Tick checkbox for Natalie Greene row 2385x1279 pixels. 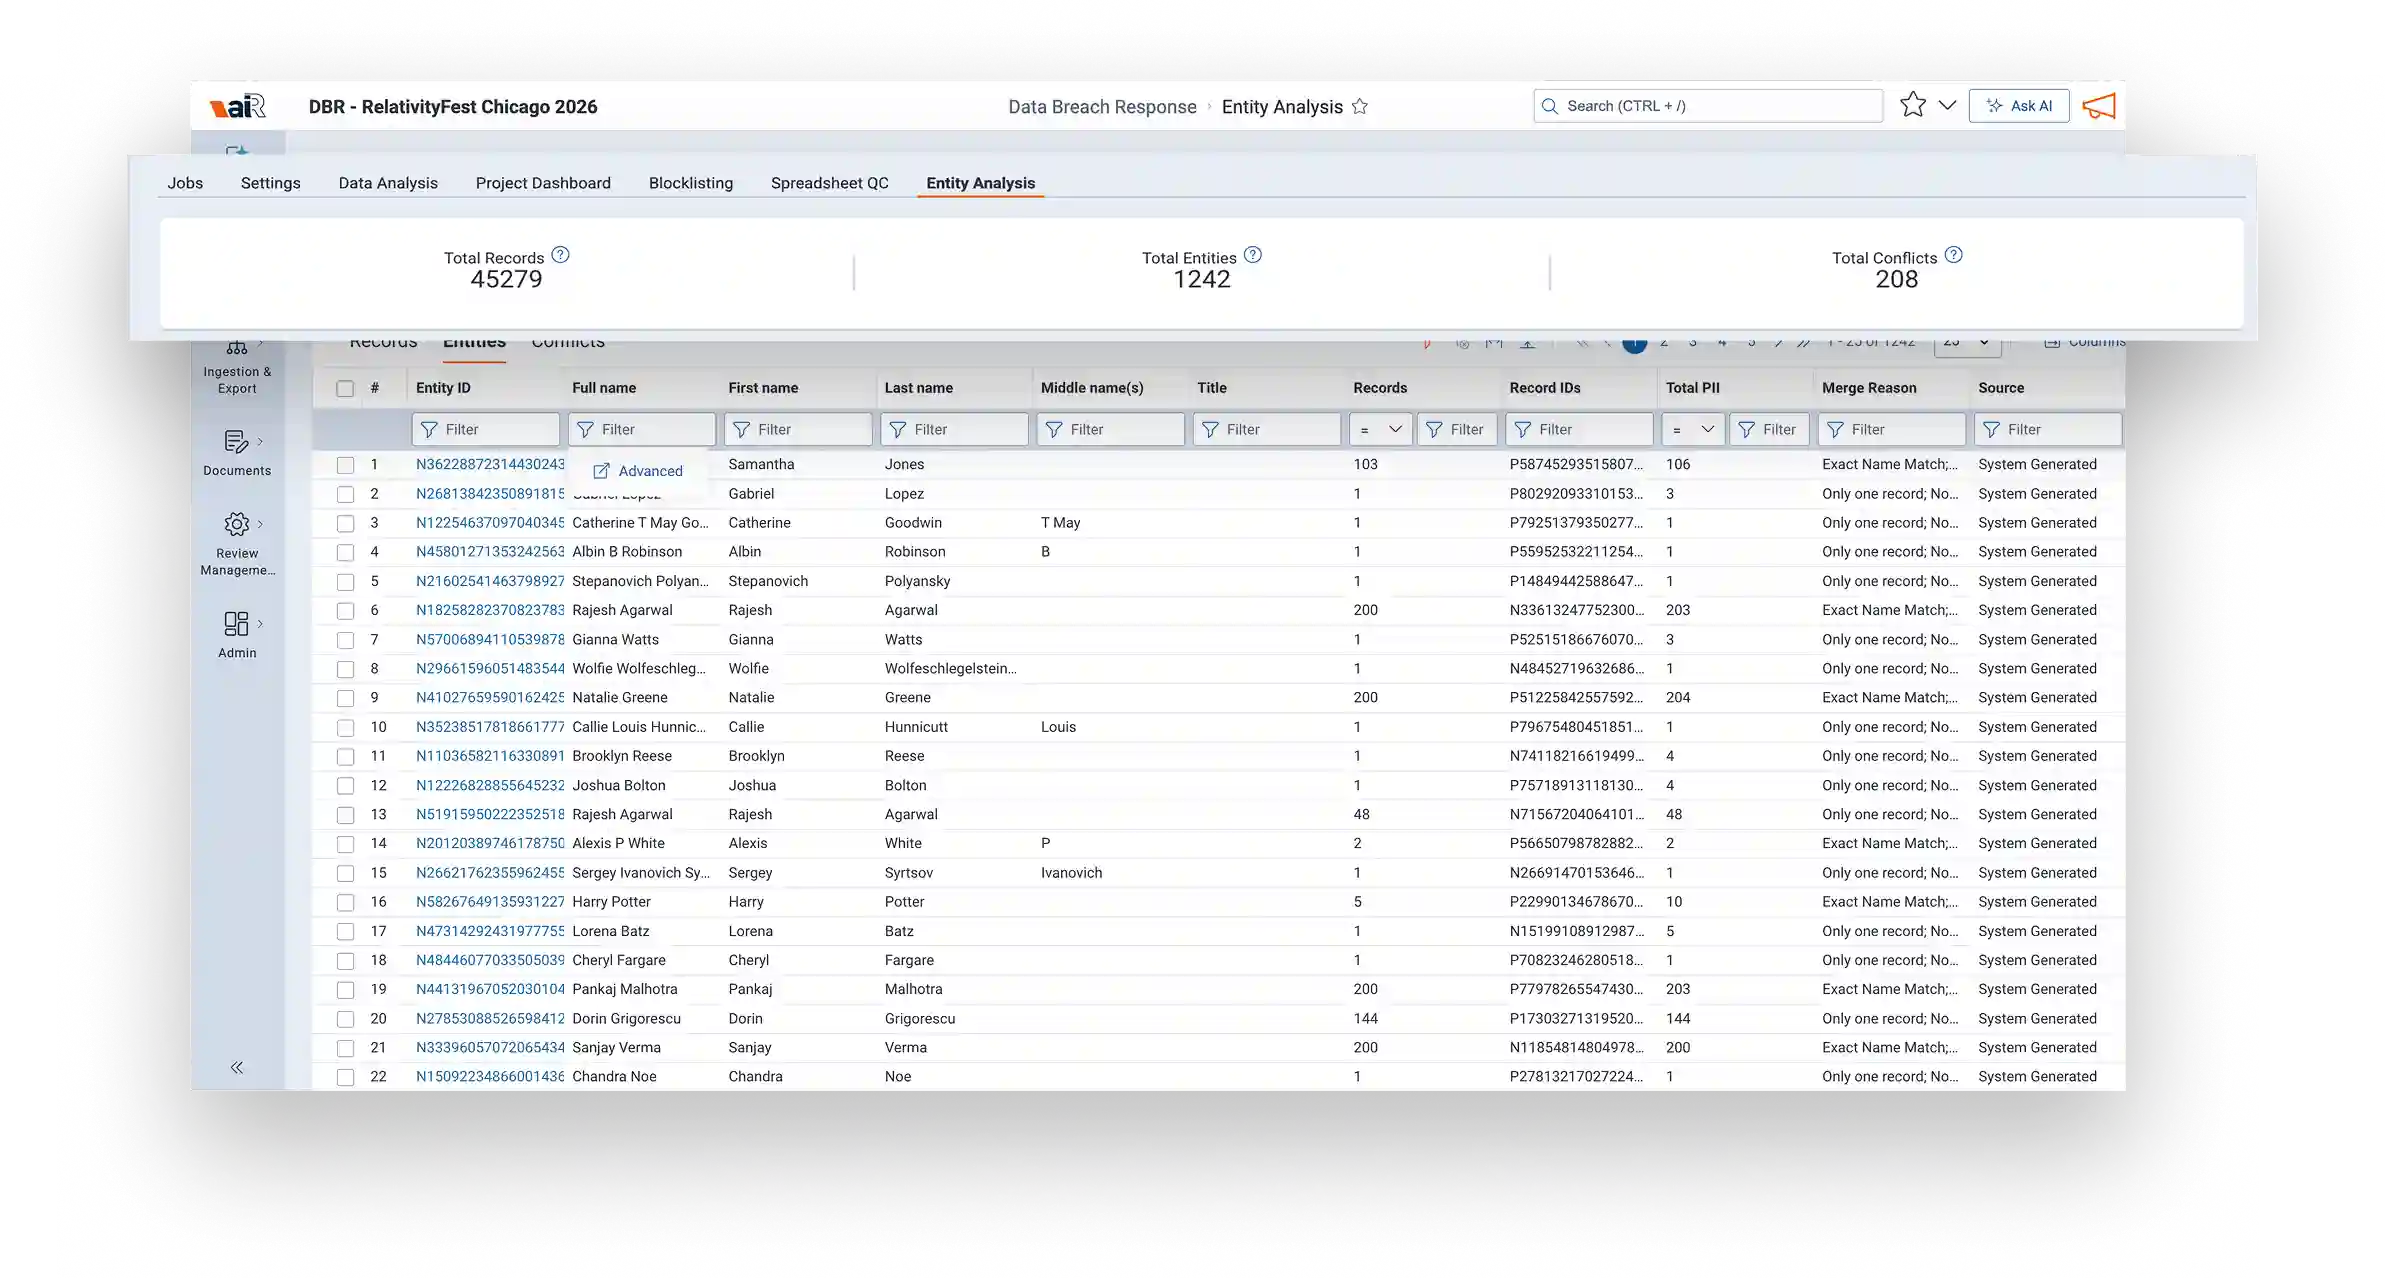pyautogui.click(x=345, y=698)
